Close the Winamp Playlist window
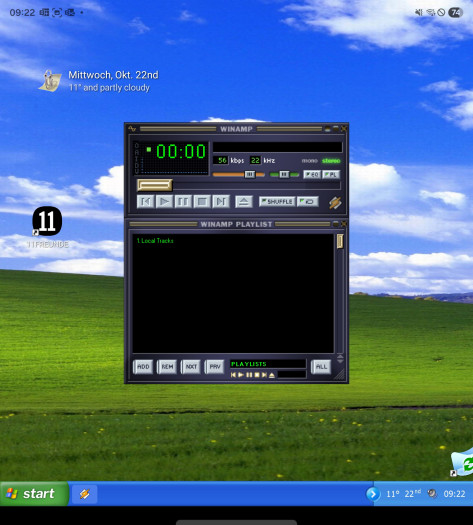 coord(344,224)
